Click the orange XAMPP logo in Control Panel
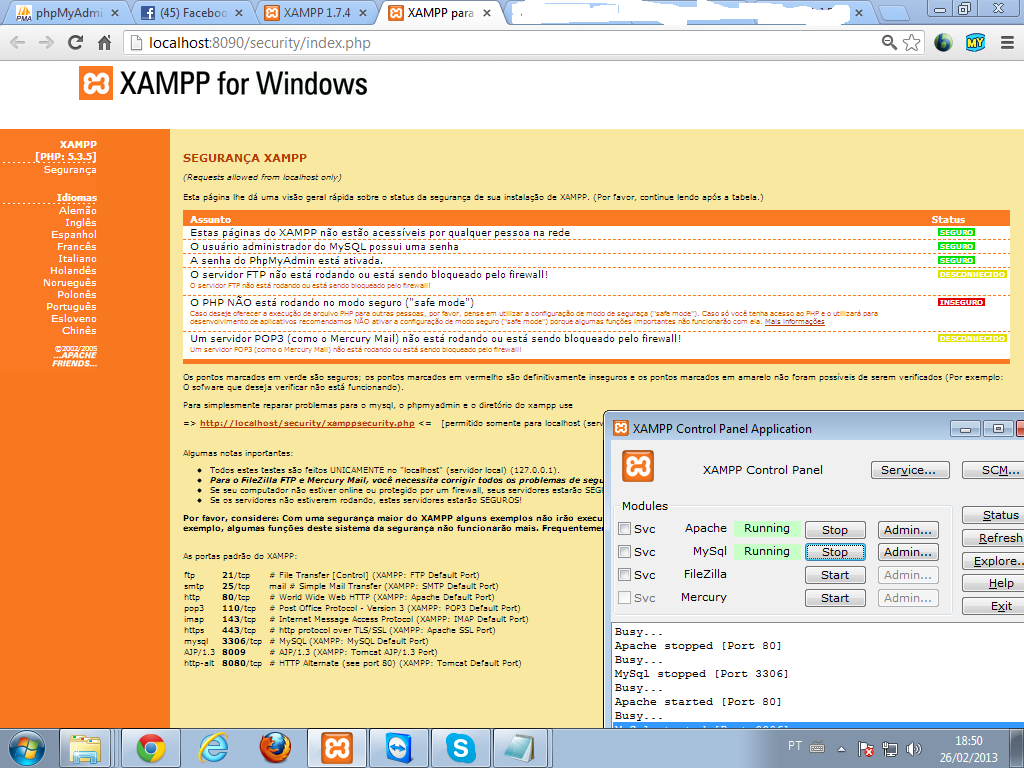The image size is (1024, 768). [637, 466]
